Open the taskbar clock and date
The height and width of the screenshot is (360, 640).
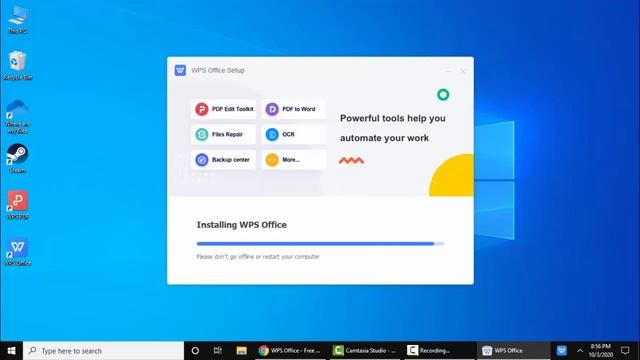(x=600, y=351)
